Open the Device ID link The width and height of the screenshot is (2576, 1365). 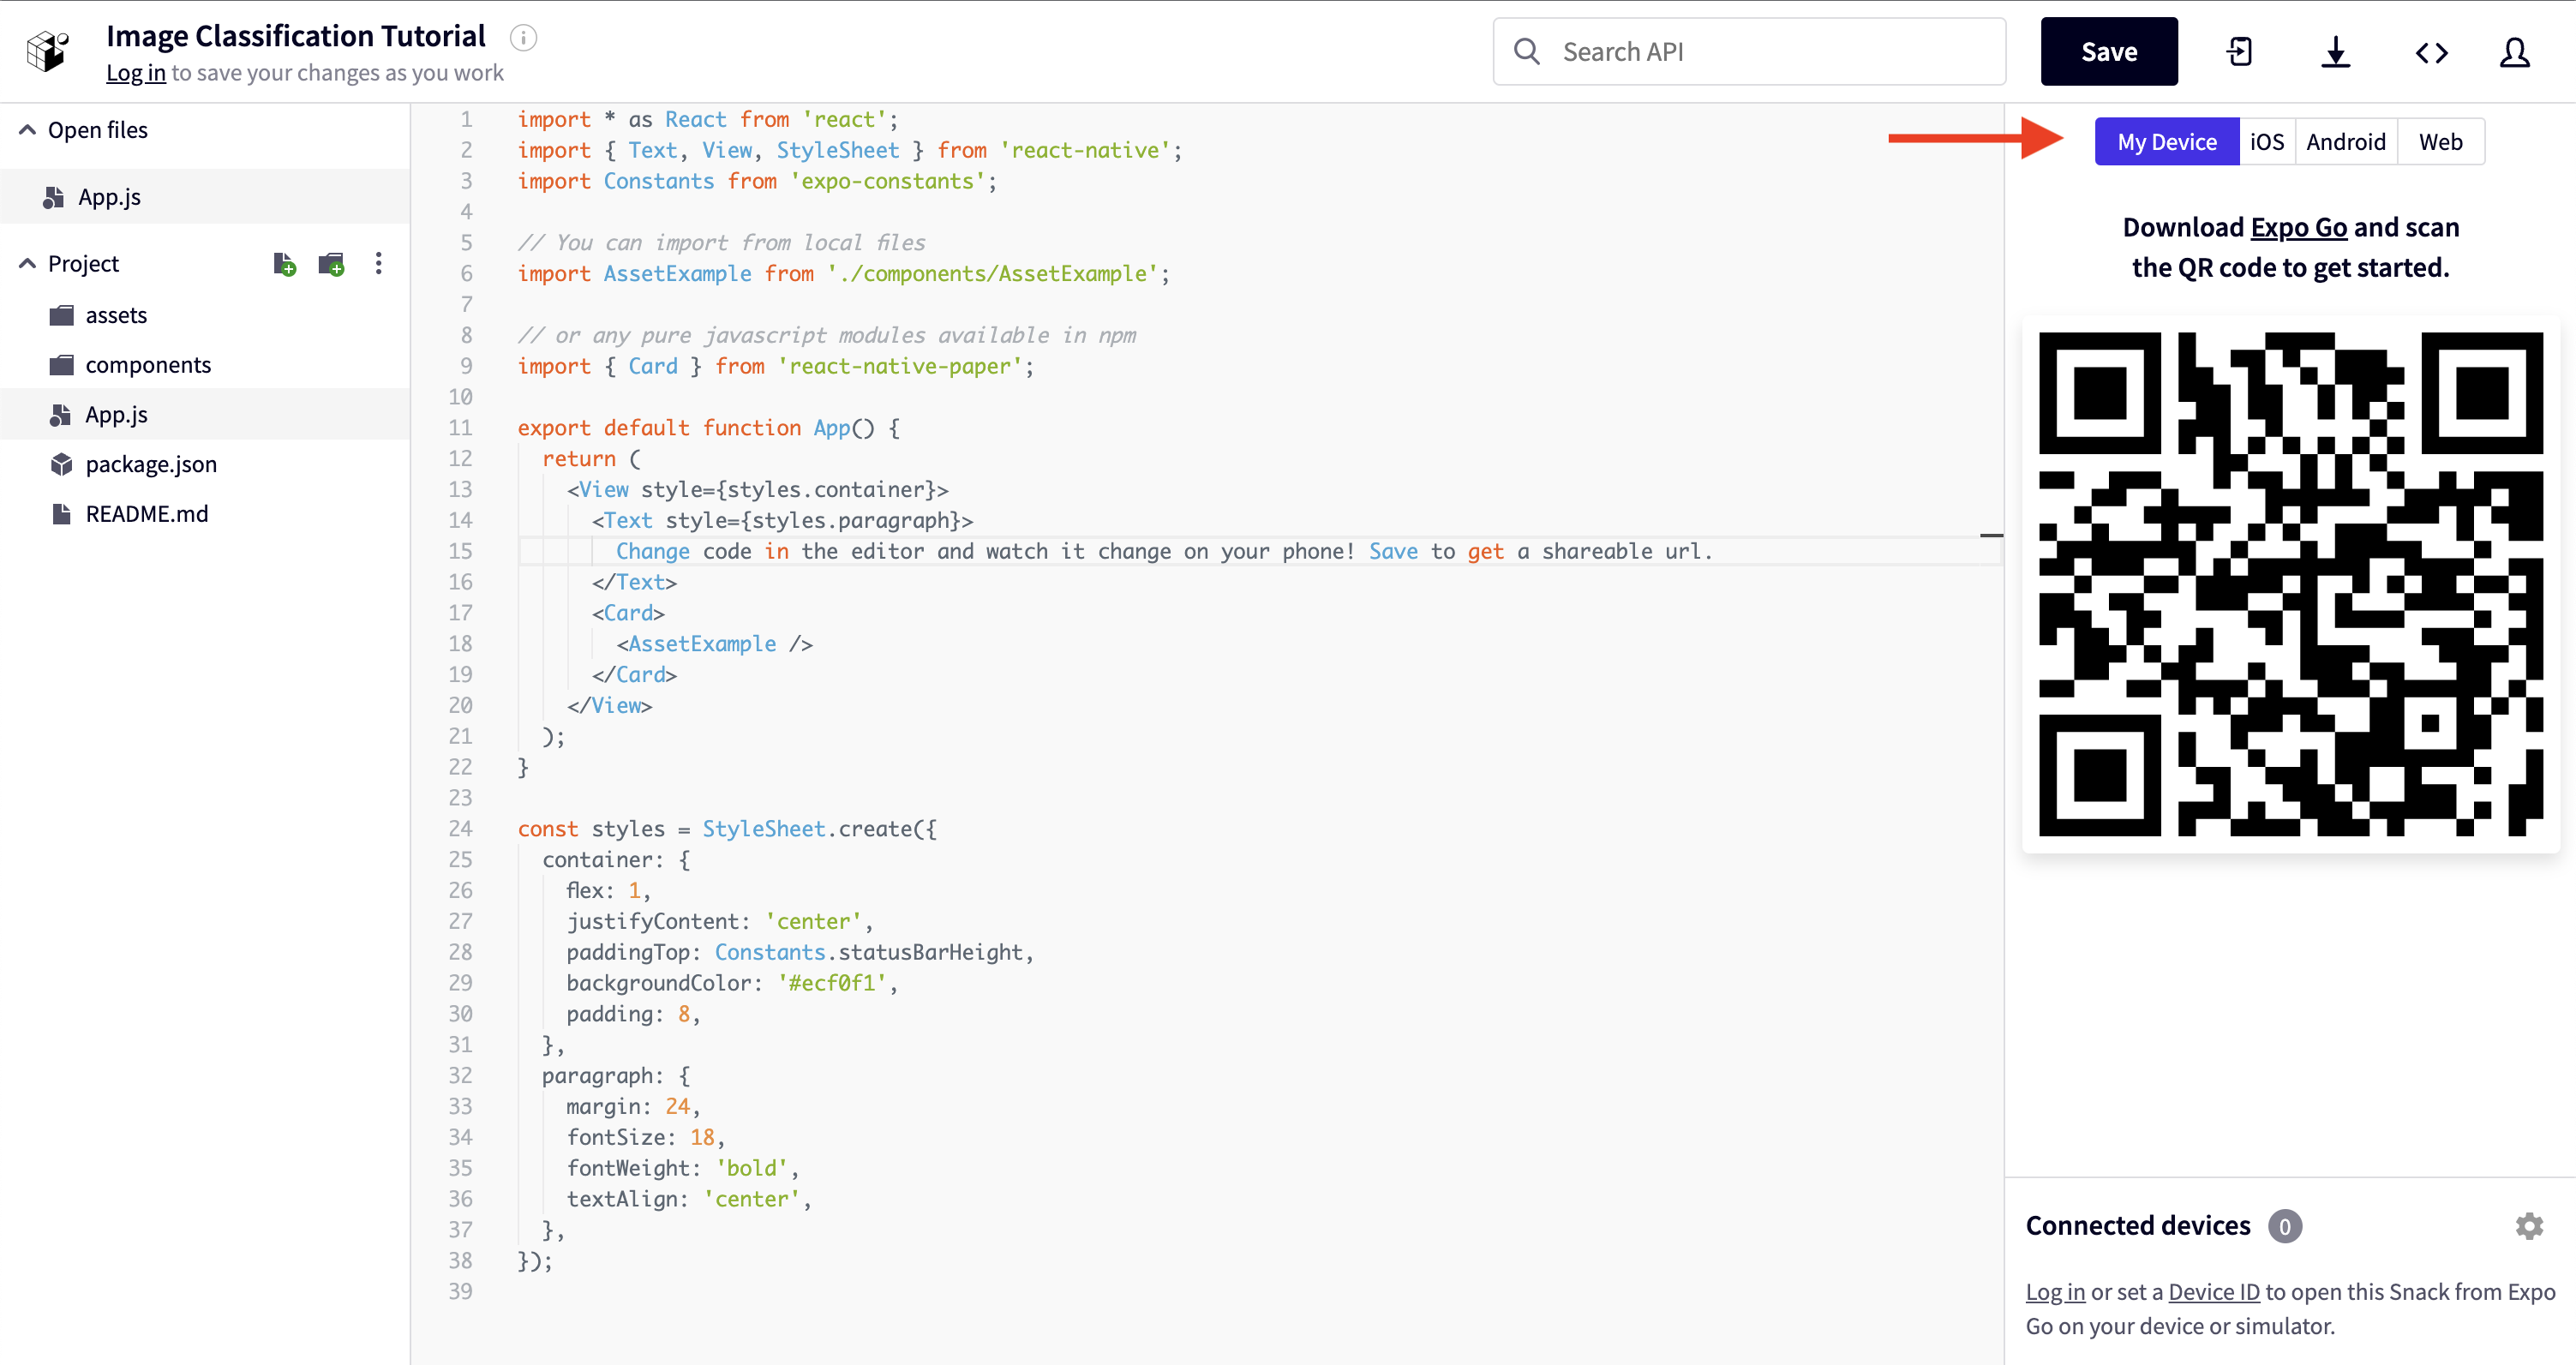(2214, 1292)
